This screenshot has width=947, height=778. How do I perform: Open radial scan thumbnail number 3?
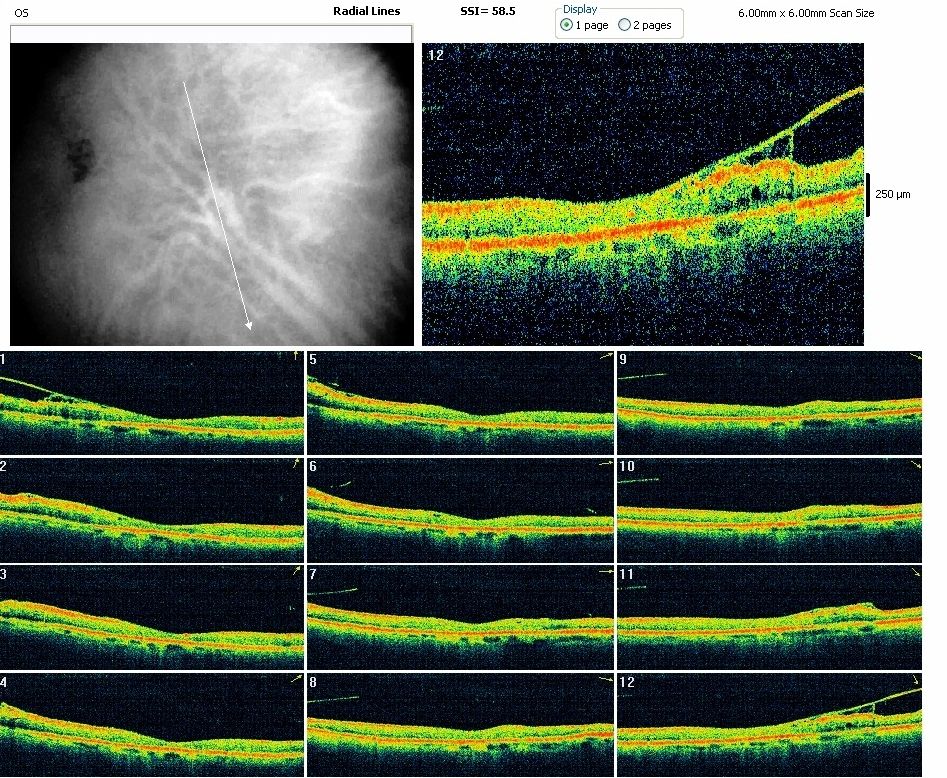point(152,617)
